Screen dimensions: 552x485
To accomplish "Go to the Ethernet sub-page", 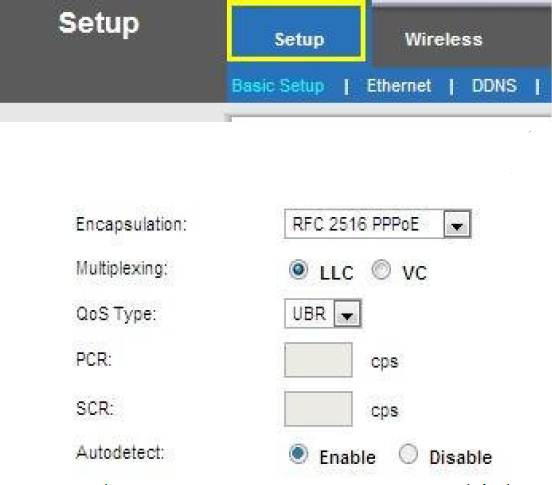I will pyautogui.click(x=399, y=86).
